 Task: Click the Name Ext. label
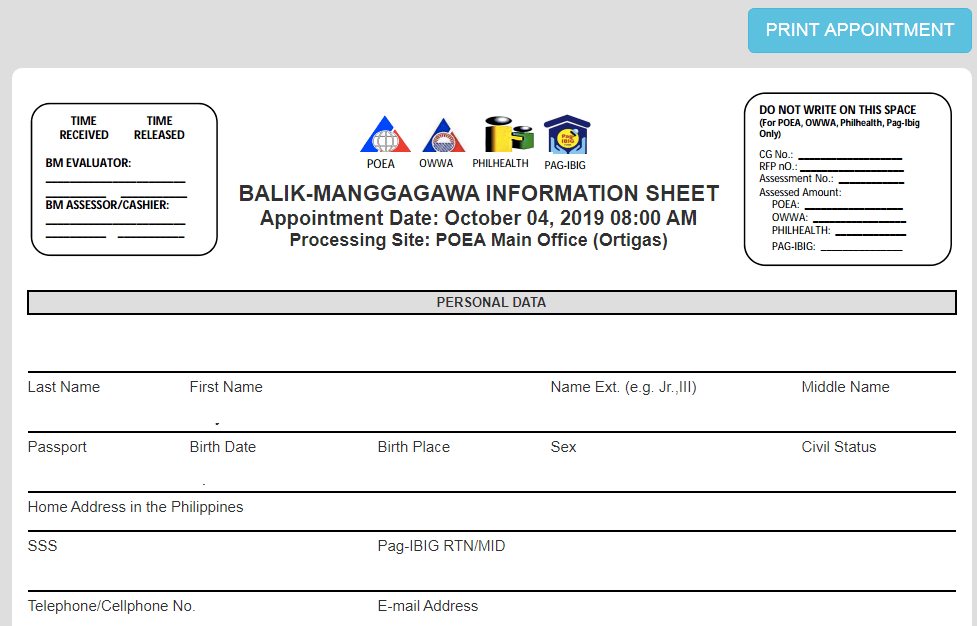[x=623, y=387]
